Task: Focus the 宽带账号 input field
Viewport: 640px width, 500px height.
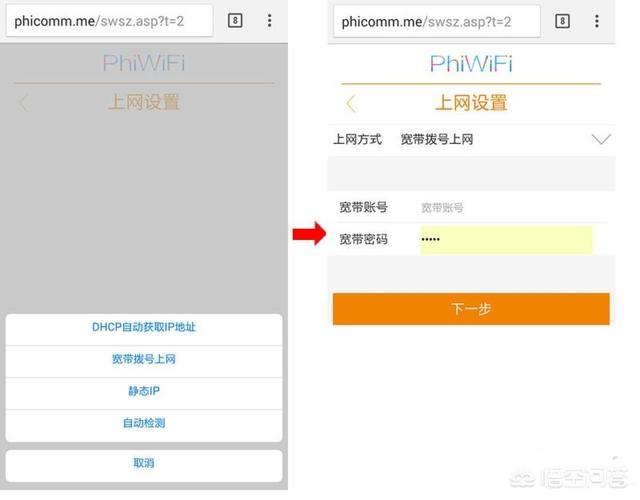Action: coord(506,208)
